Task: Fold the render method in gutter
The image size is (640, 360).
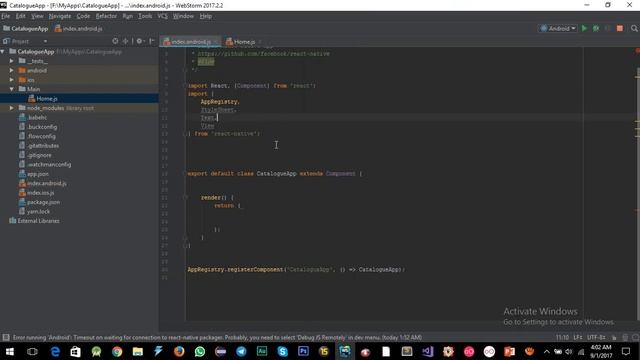Action: [x=185, y=198]
